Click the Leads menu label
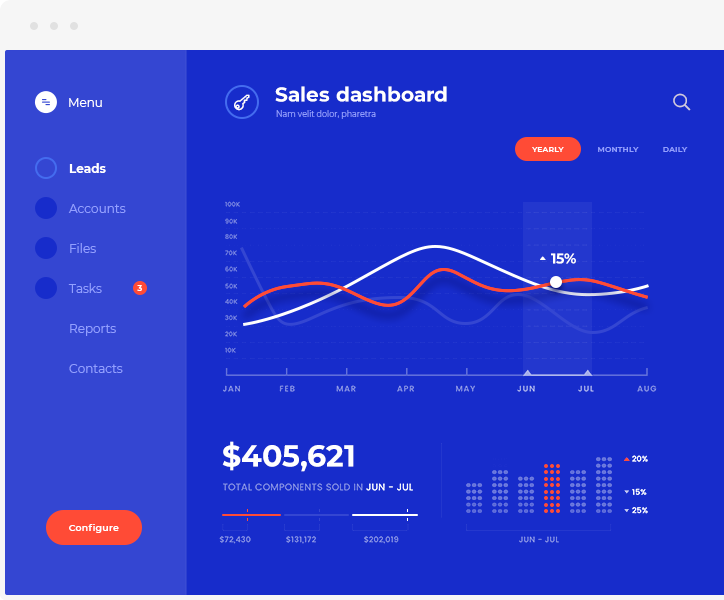The image size is (724, 600). (x=87, y=168)
